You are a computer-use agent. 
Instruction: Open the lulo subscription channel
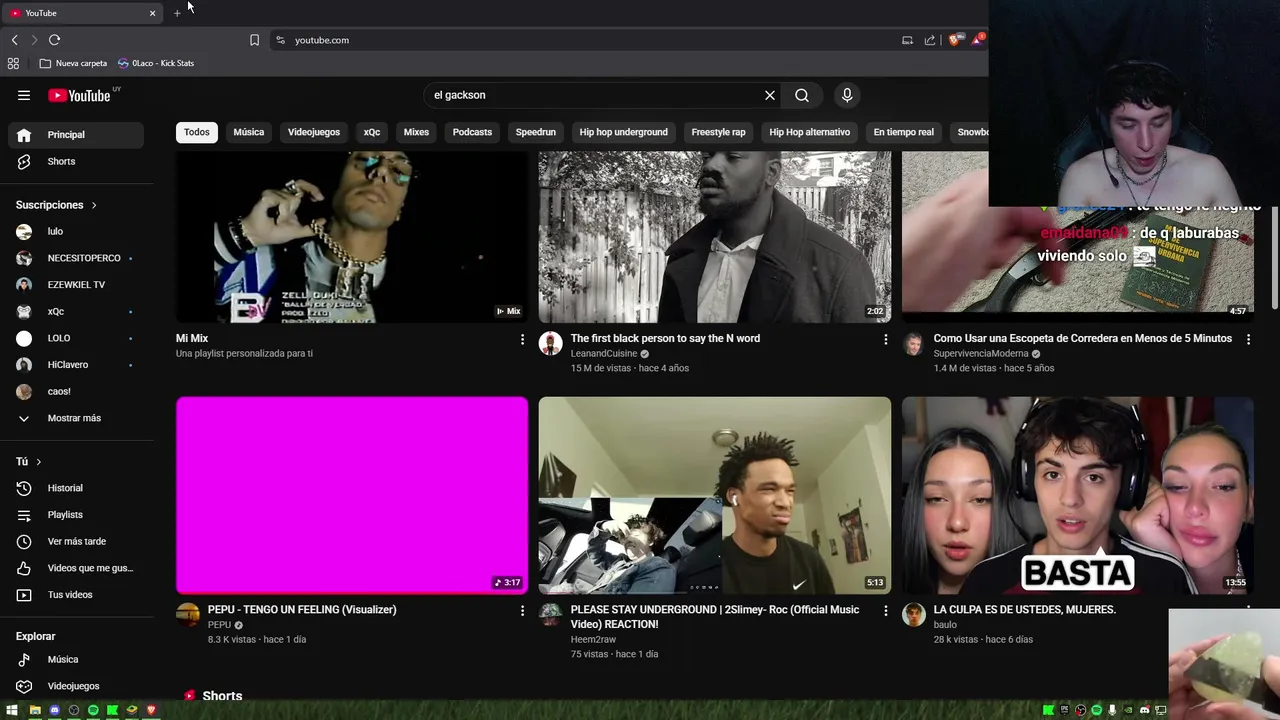pyautogui.click(x=76, y=231)
